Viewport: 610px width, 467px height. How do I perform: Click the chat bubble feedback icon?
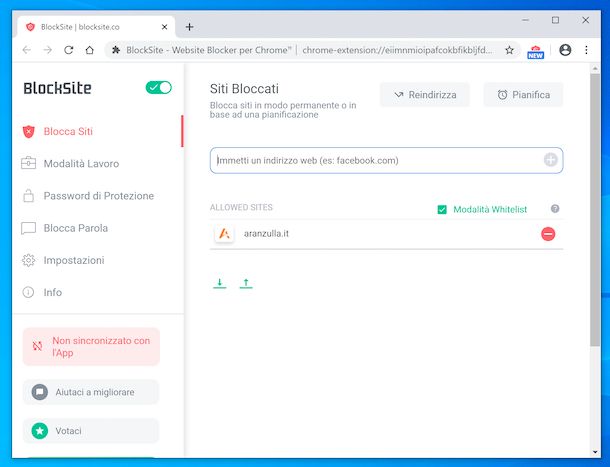(x=40, y=392)
